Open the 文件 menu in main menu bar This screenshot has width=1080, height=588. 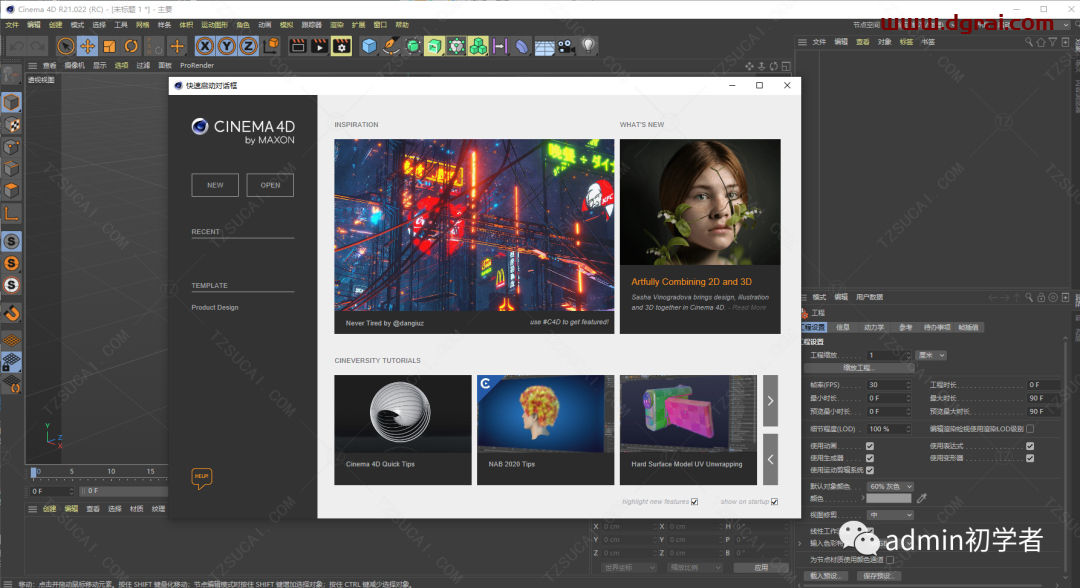(12, 25)
